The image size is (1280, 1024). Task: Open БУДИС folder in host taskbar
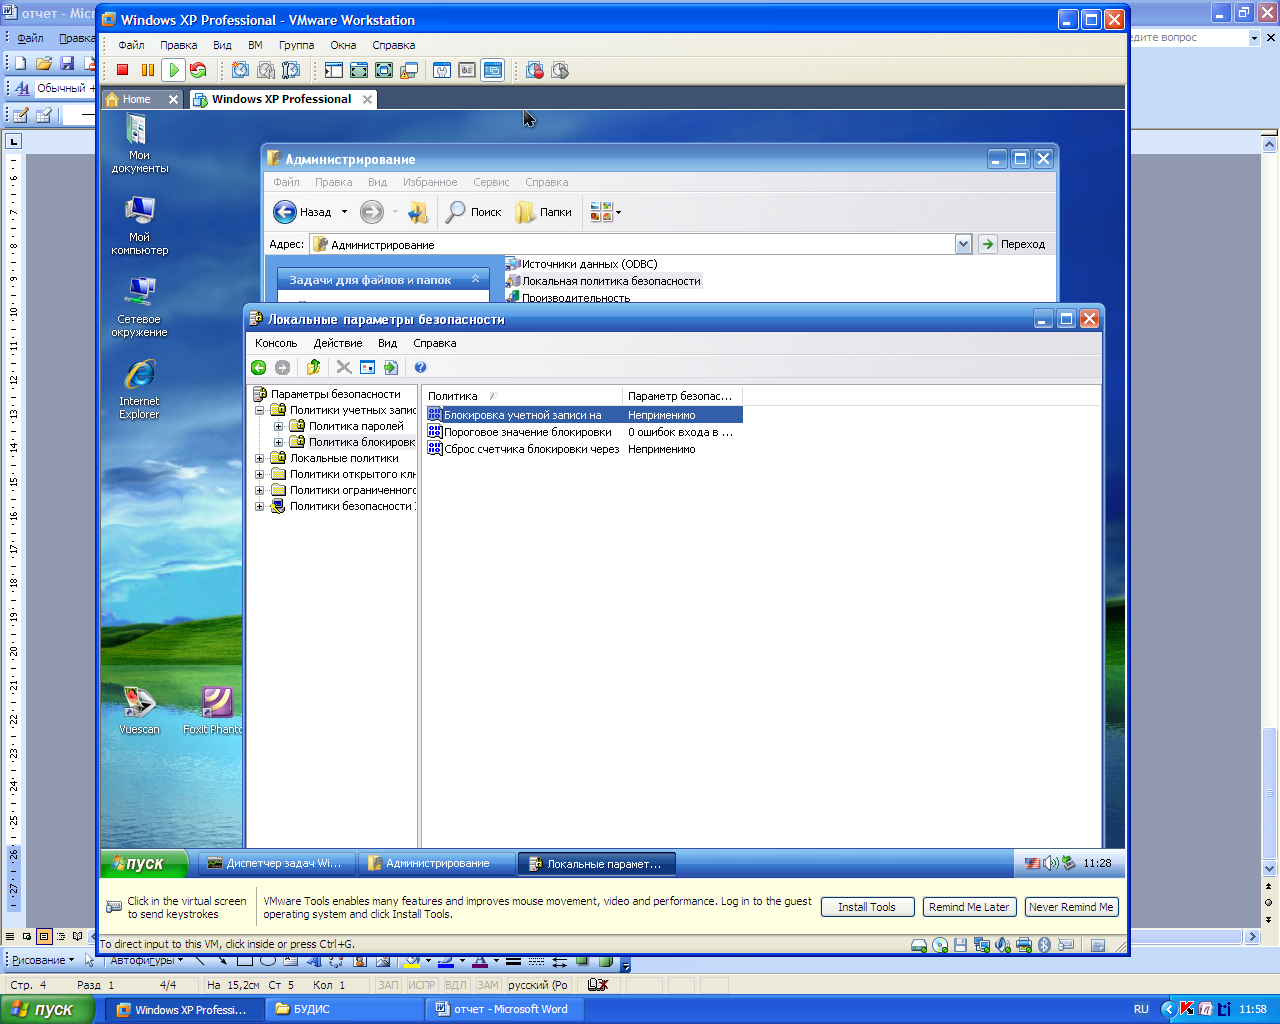click(x=348, y=1009)
